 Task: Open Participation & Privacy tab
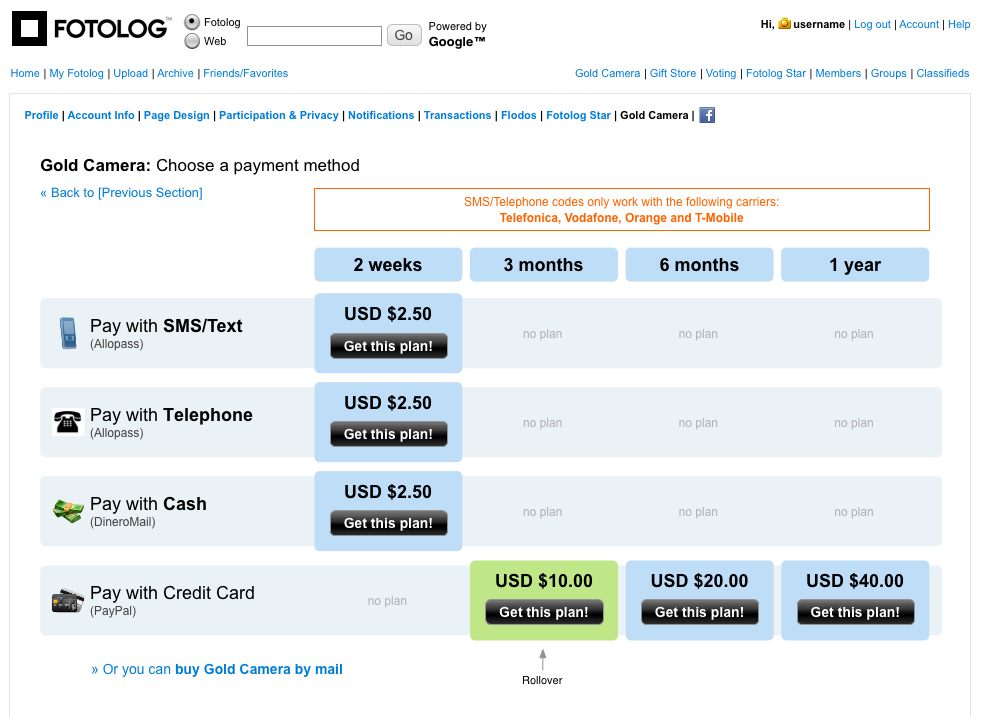pos(279,115)
